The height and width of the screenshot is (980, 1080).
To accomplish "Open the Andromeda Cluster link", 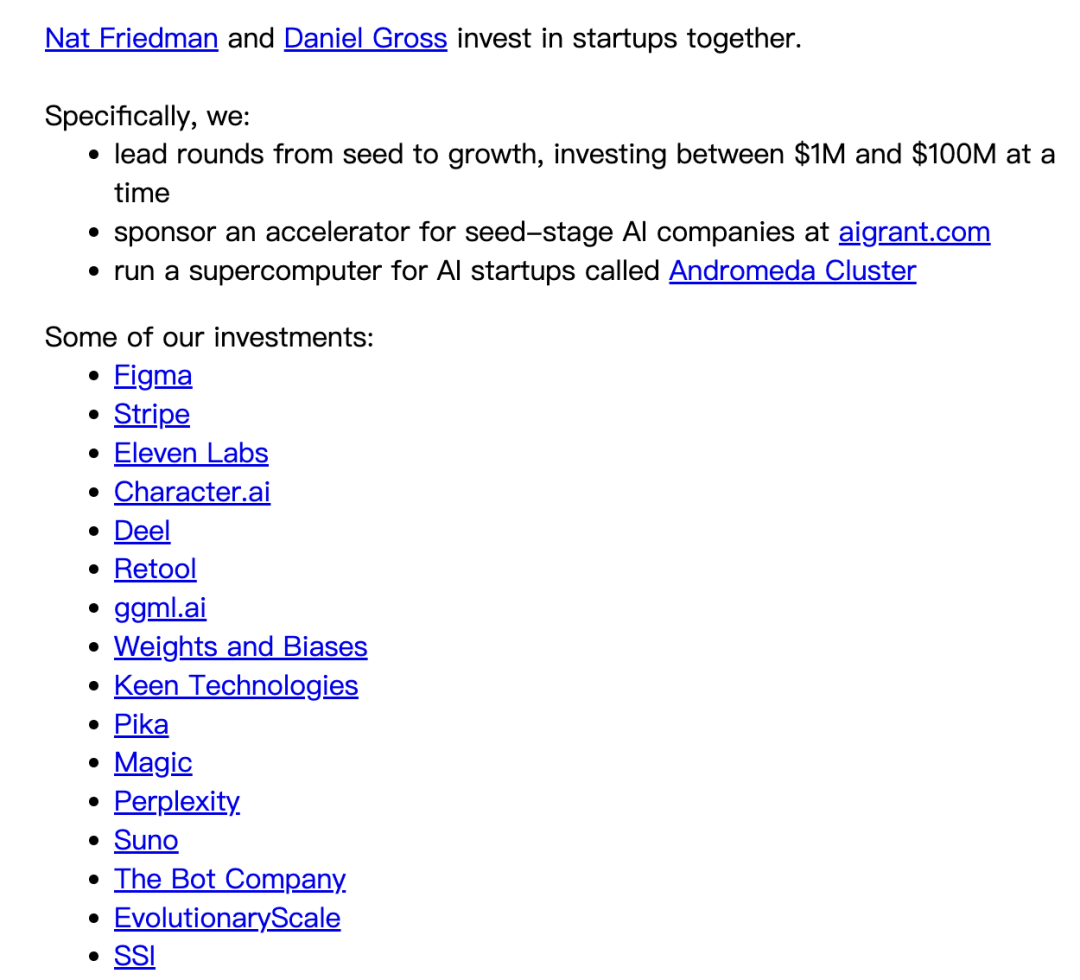I will tap(793, 271).
